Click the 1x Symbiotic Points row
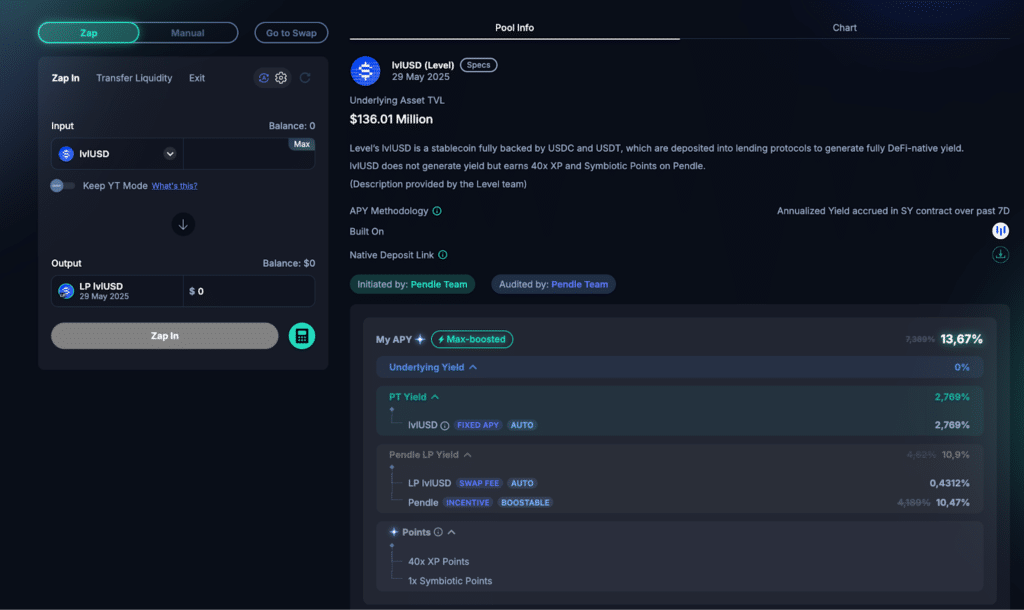Screen dimensions: 1024x610 pos(450,581)
